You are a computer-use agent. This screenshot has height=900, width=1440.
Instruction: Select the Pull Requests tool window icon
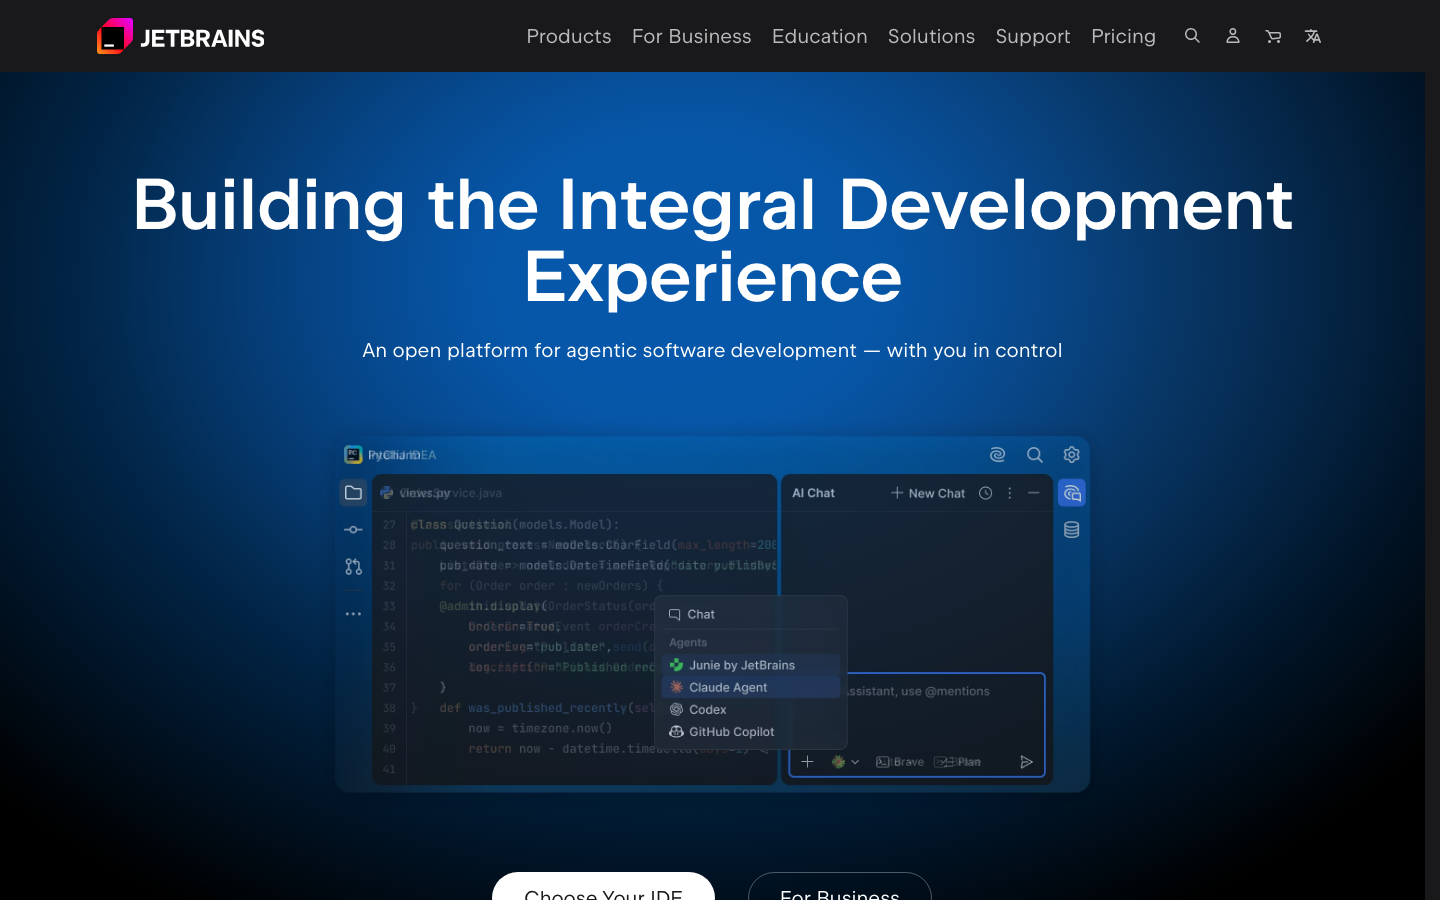coord(353,567)
